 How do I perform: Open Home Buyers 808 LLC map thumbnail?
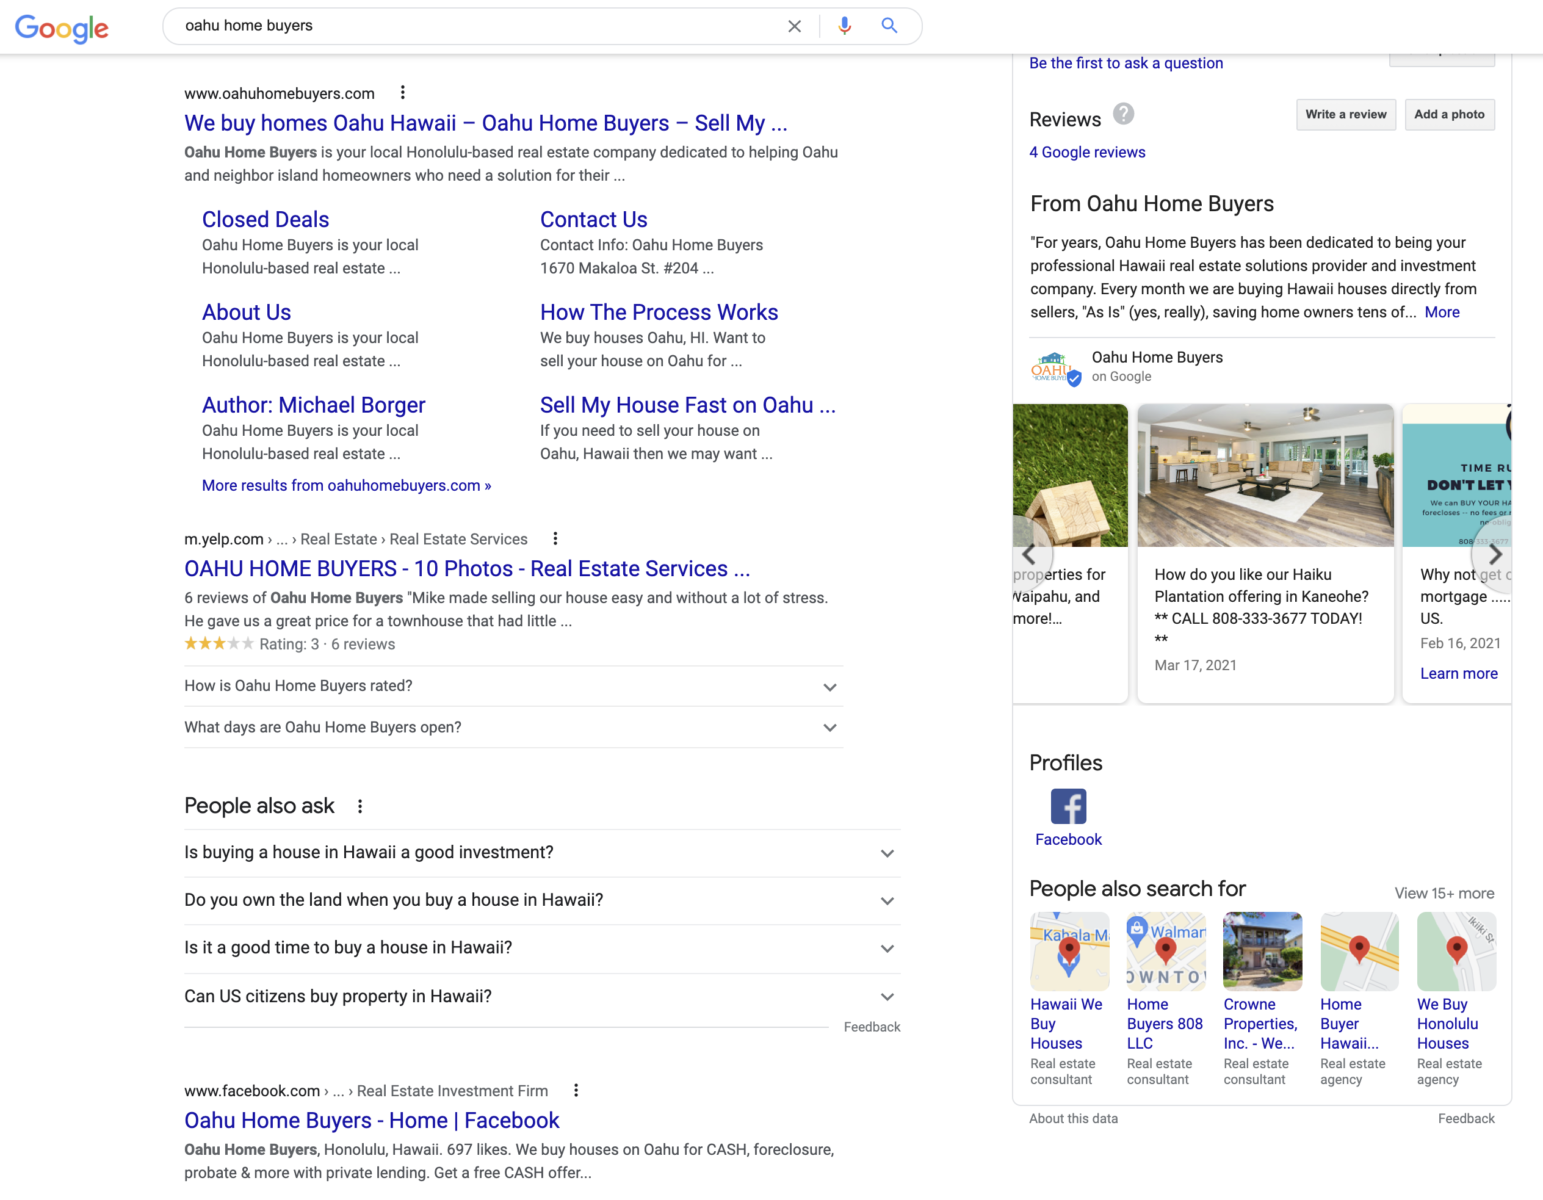(x=1166, y=951)
